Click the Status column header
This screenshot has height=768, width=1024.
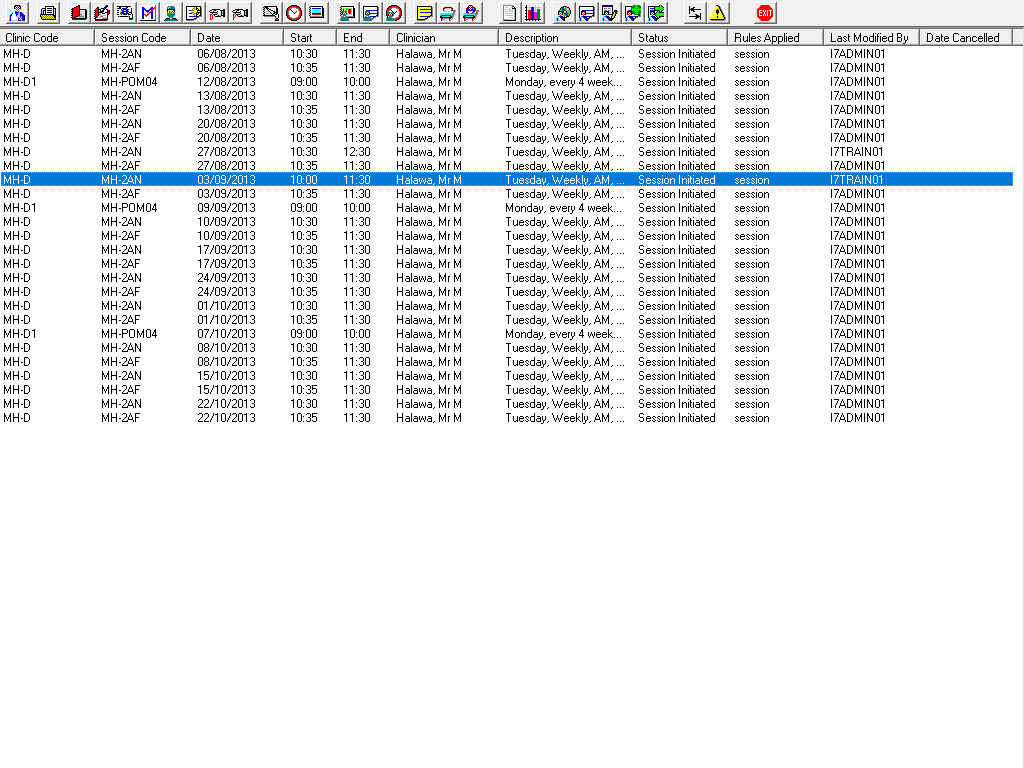pos(679,38)
